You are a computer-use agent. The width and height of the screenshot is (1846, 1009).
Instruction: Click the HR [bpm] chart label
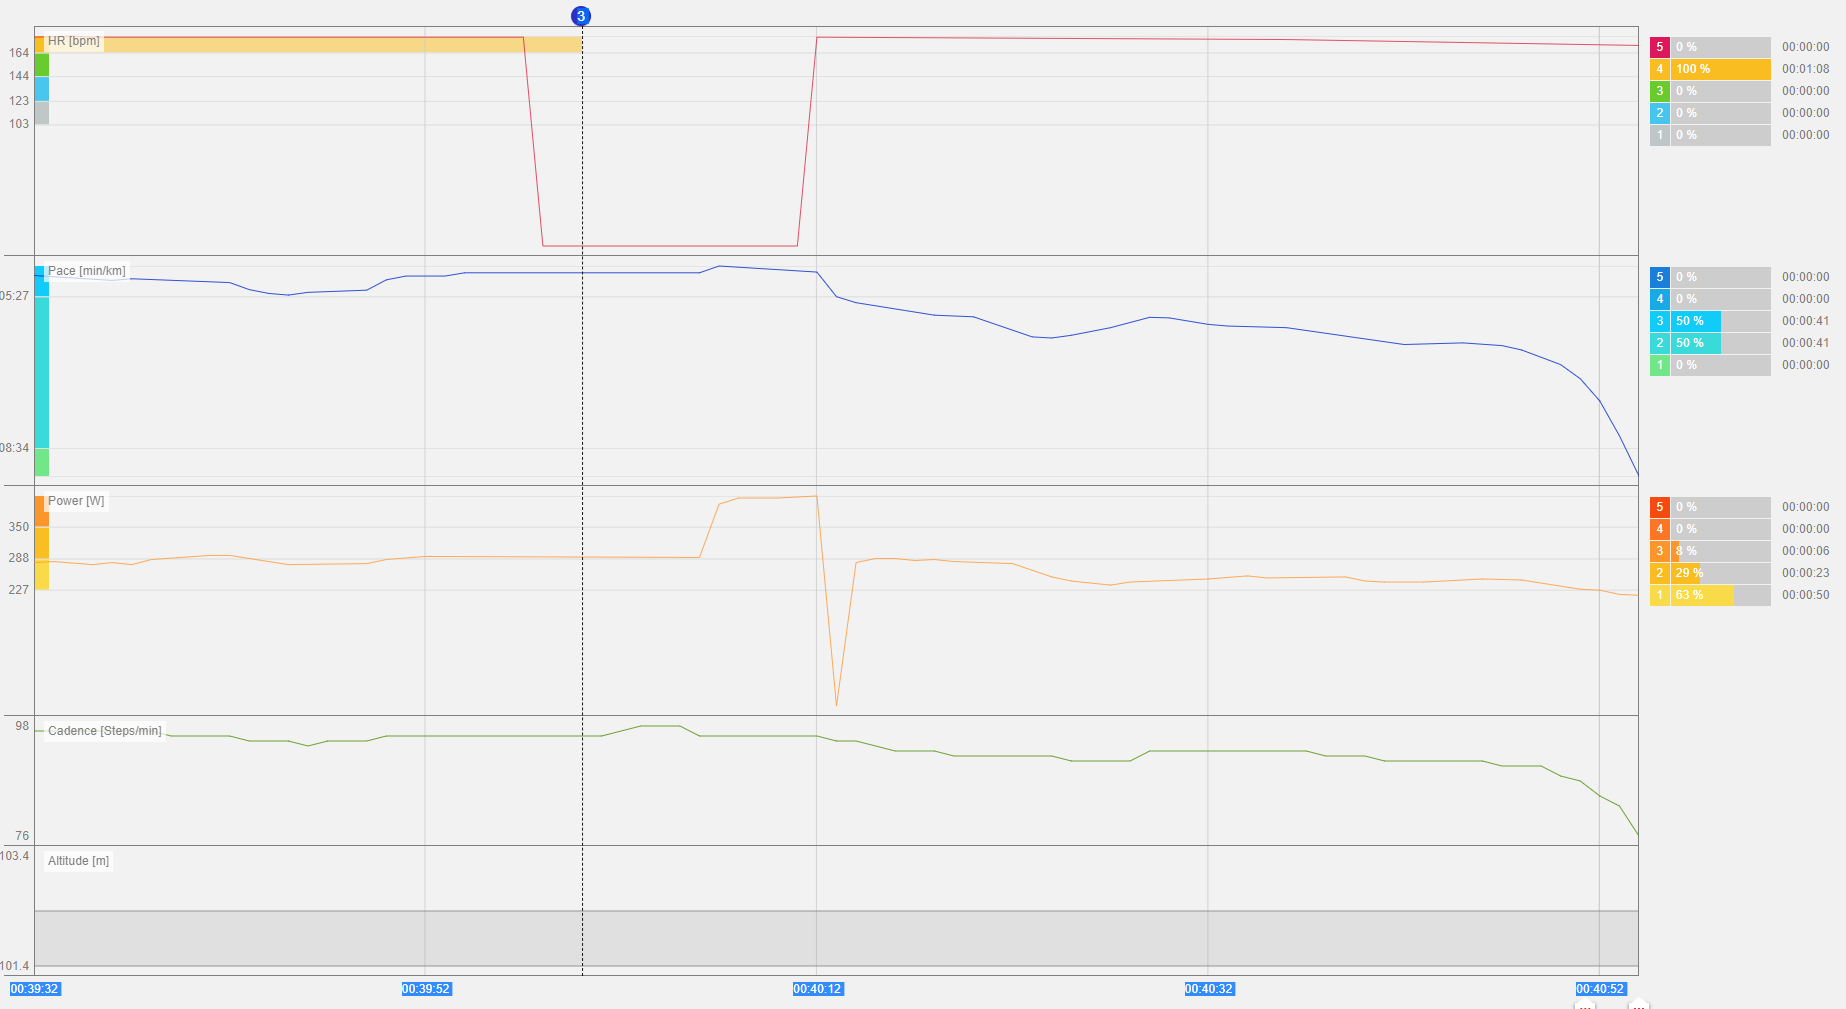tap(74, 41)
